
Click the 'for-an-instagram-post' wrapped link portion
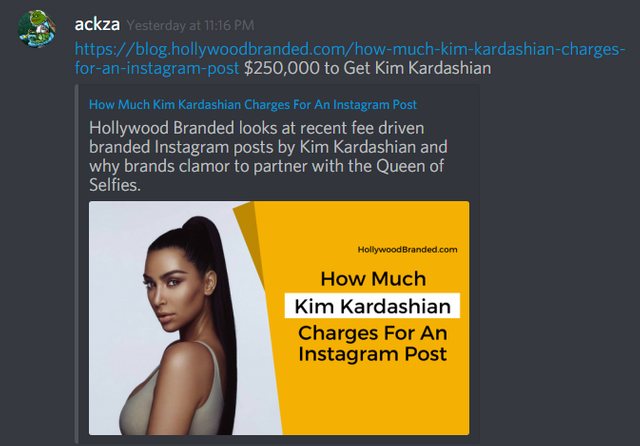coord(157,68)
